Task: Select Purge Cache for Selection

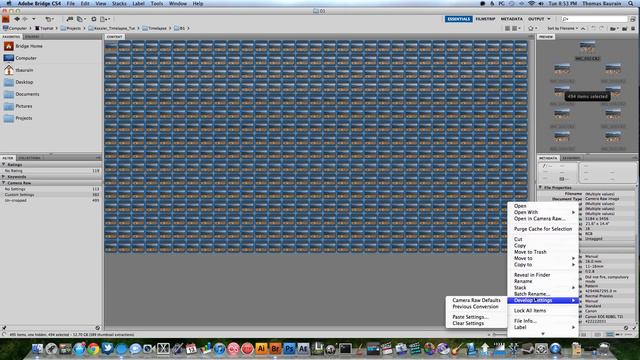Action: point(542,229)
